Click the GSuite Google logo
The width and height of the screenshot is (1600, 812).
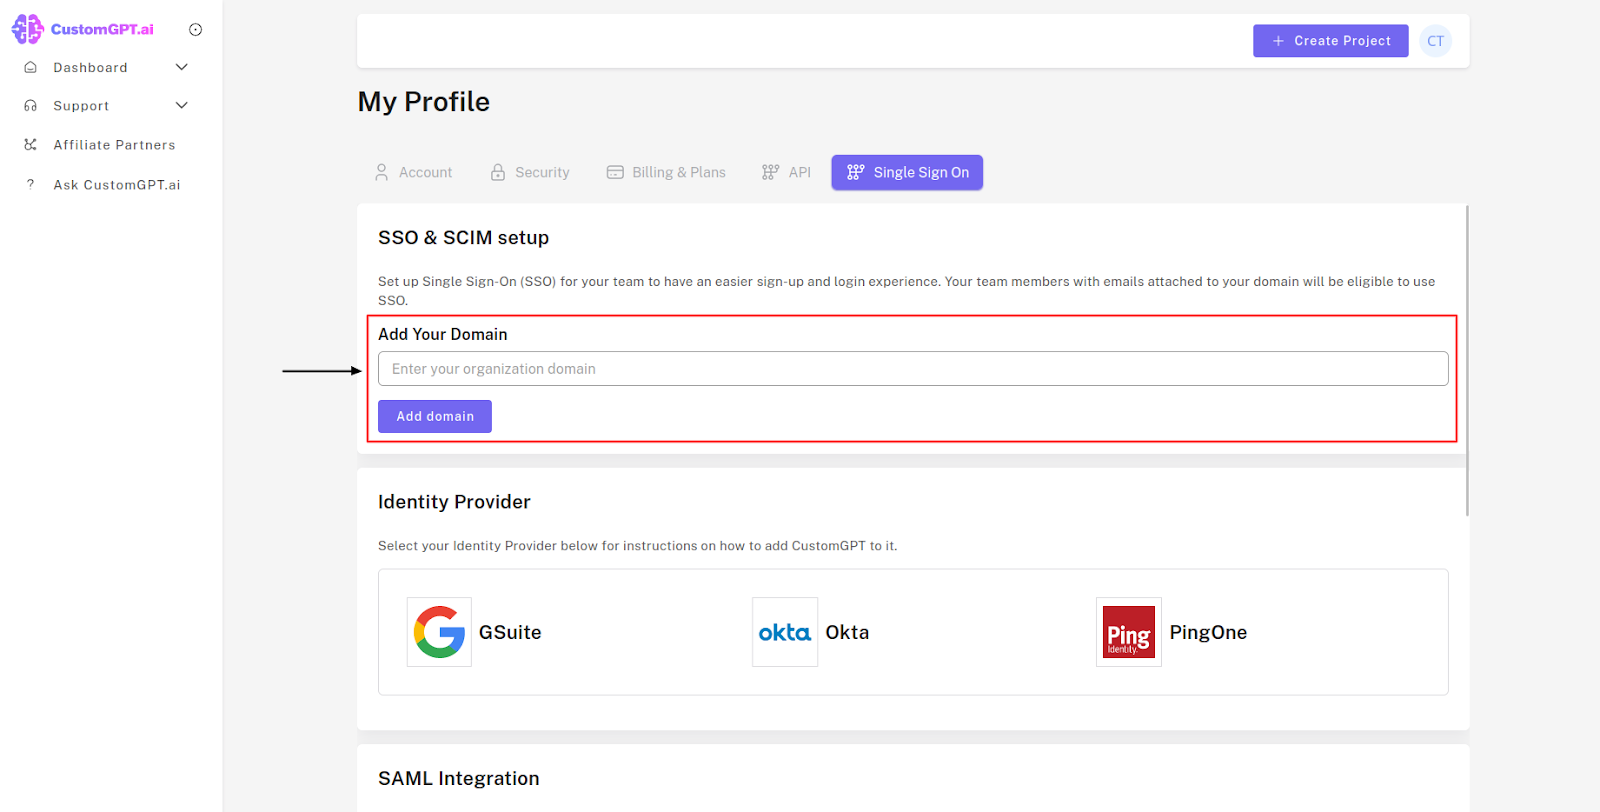(x=439, y=632)
